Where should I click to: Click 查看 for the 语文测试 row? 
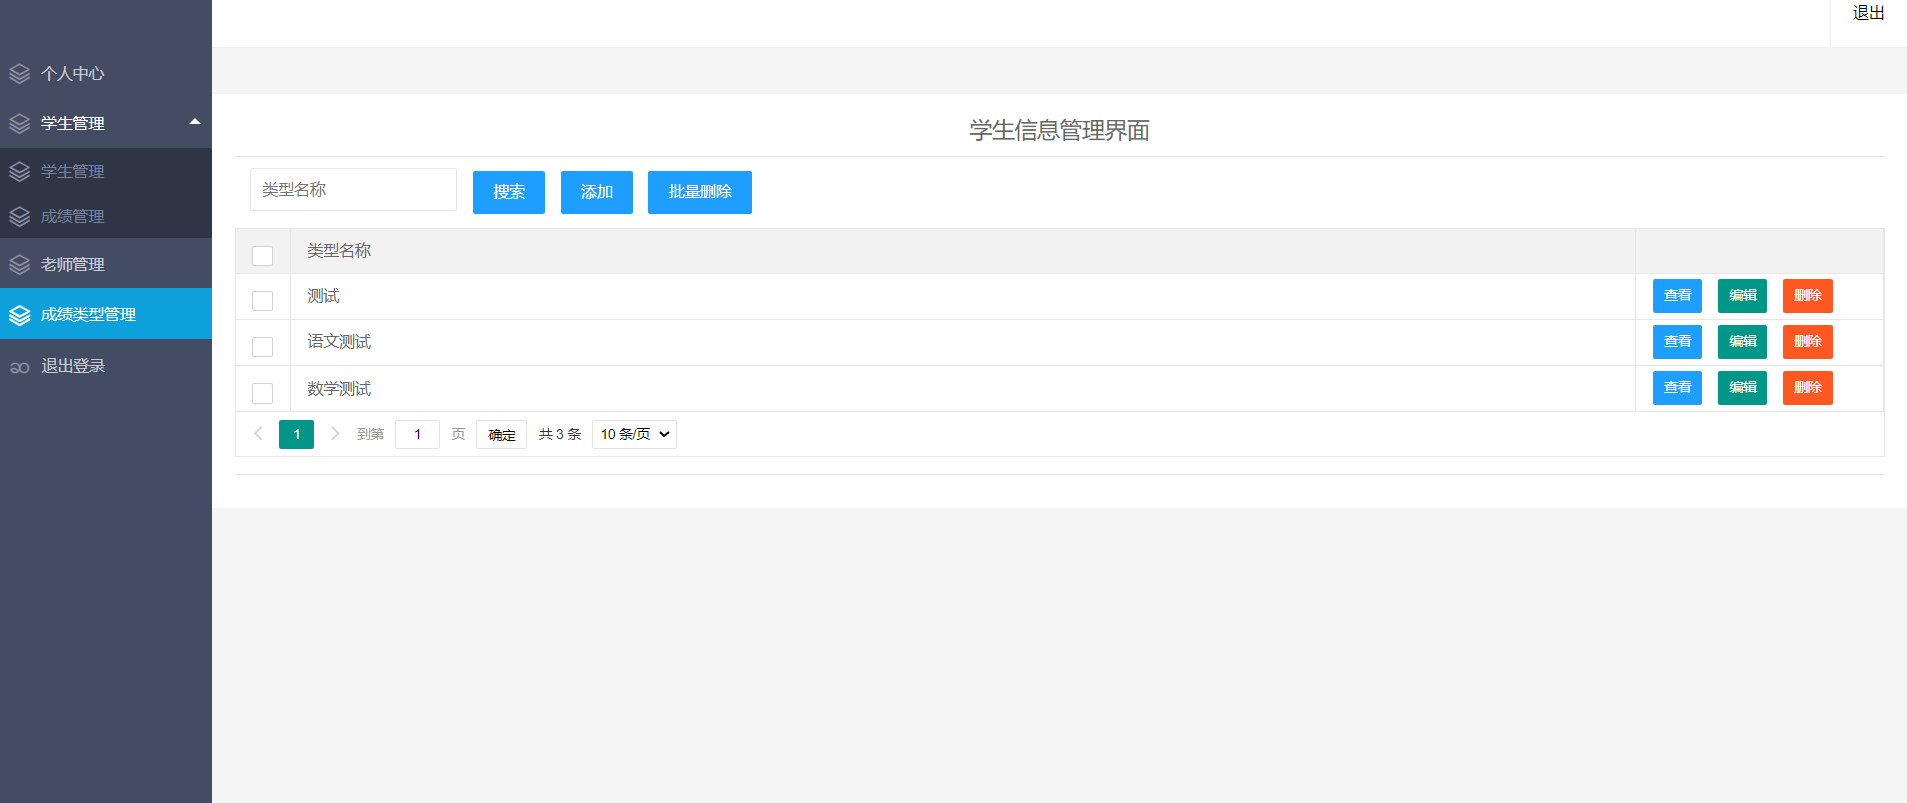tap(1677, 342)
